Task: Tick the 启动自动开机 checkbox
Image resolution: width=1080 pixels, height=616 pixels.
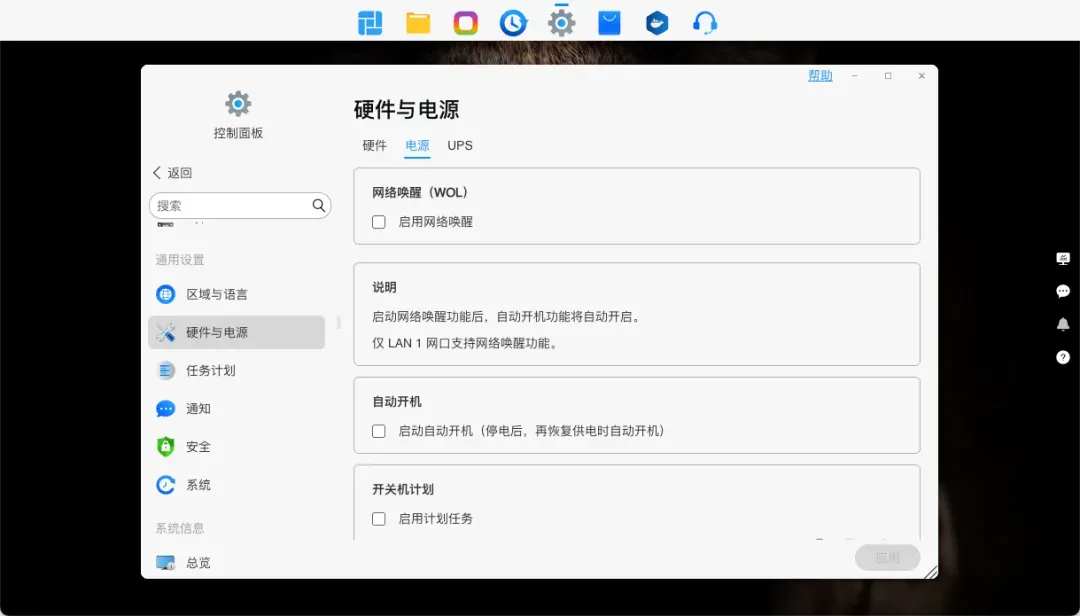Action: (x=379, y=431)
